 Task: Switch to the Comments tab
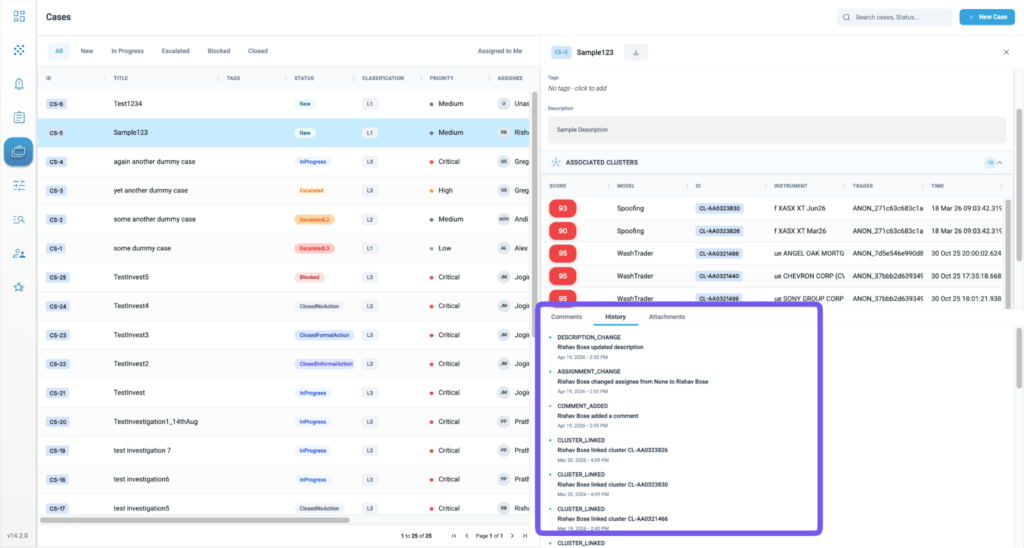tap(566, 317)
